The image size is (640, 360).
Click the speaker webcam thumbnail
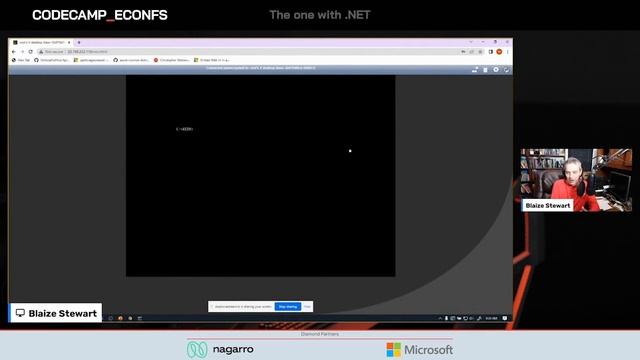576,180
